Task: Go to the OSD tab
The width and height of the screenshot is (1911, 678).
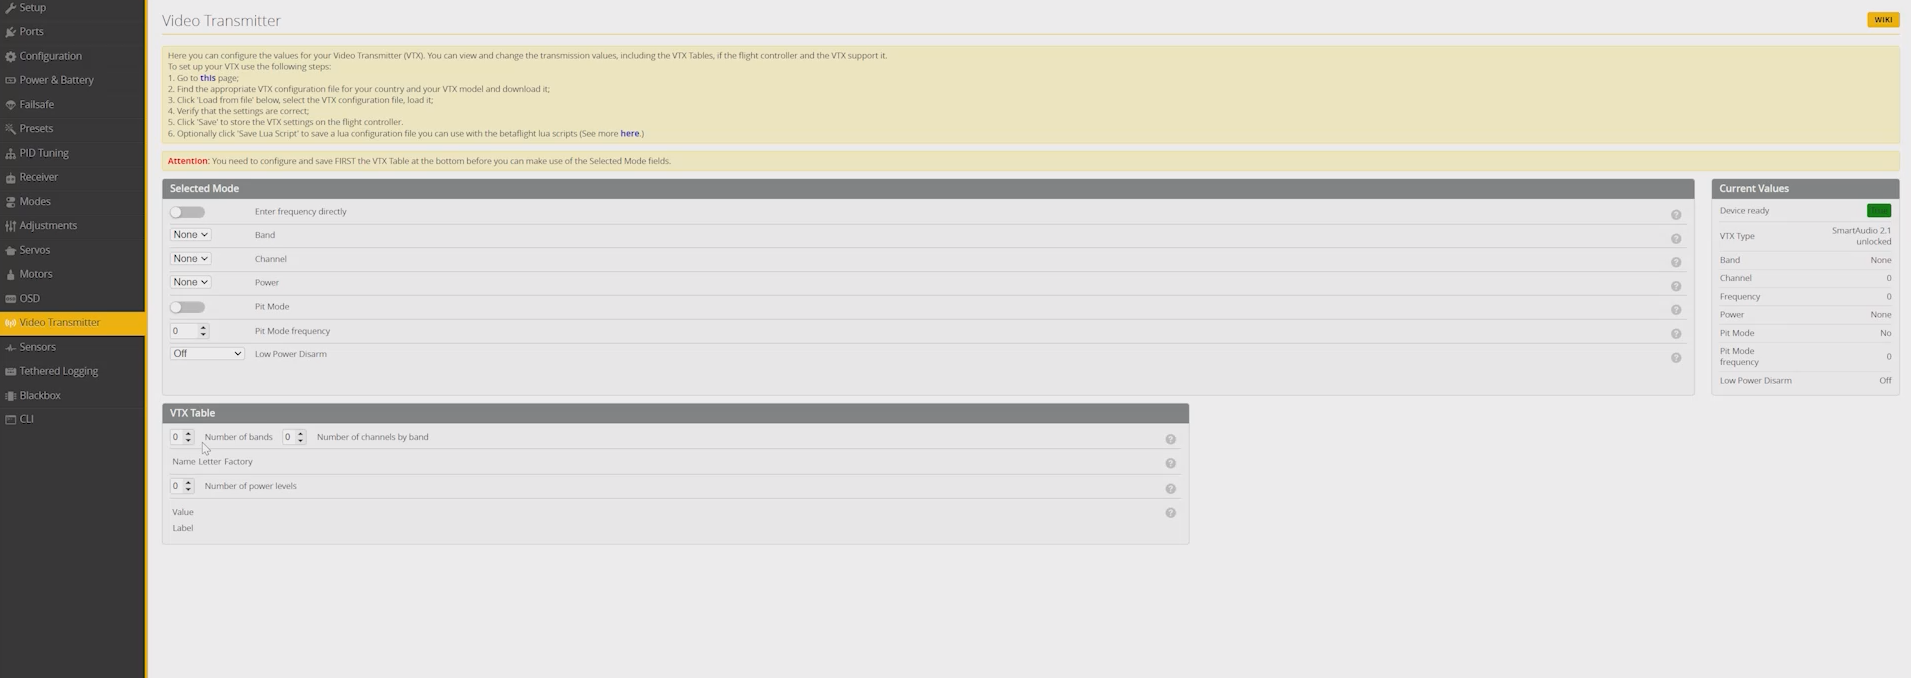Action: [30, 299]
